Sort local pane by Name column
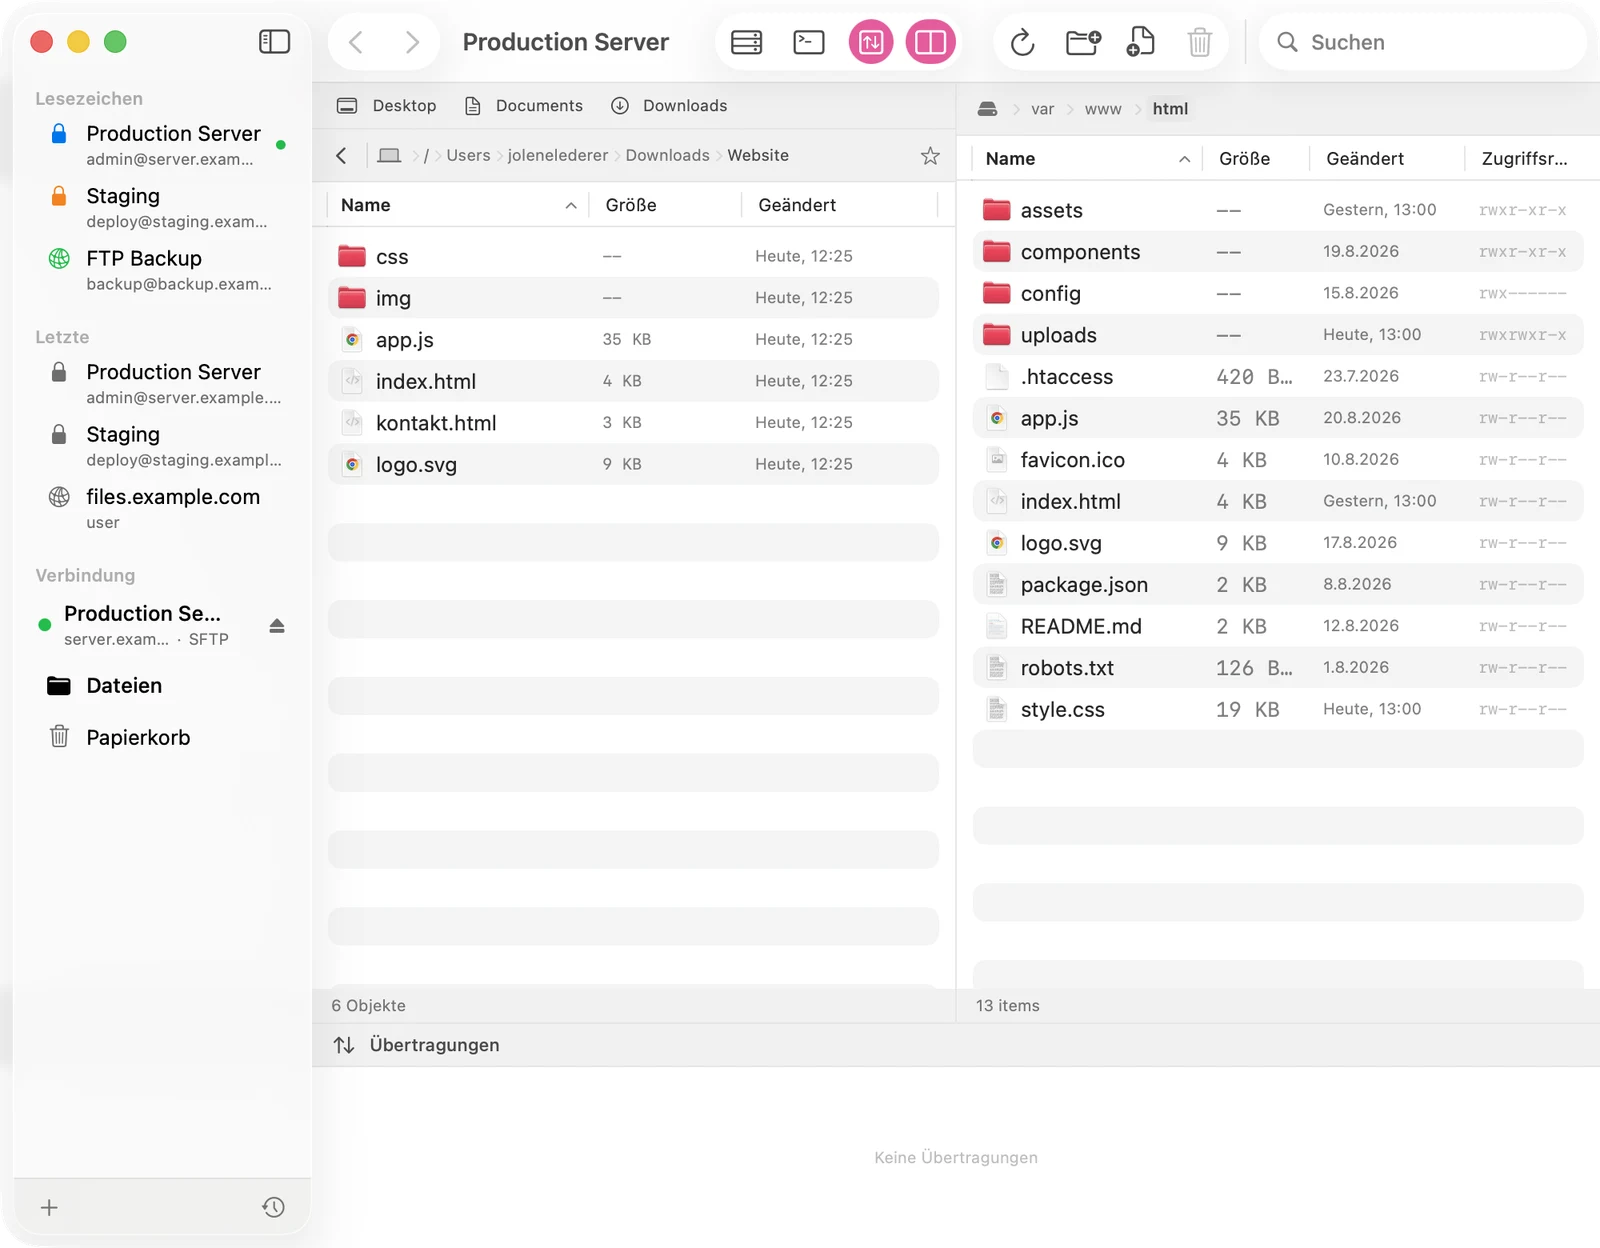The image size is (1600, 1248). [x=459, y=205]
